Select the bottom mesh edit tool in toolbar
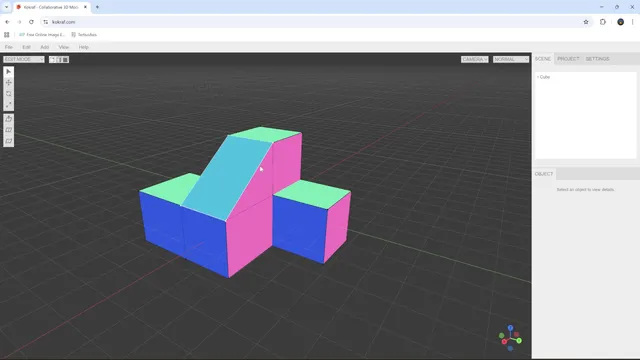The image size is (640, 360). click(9, 141)
